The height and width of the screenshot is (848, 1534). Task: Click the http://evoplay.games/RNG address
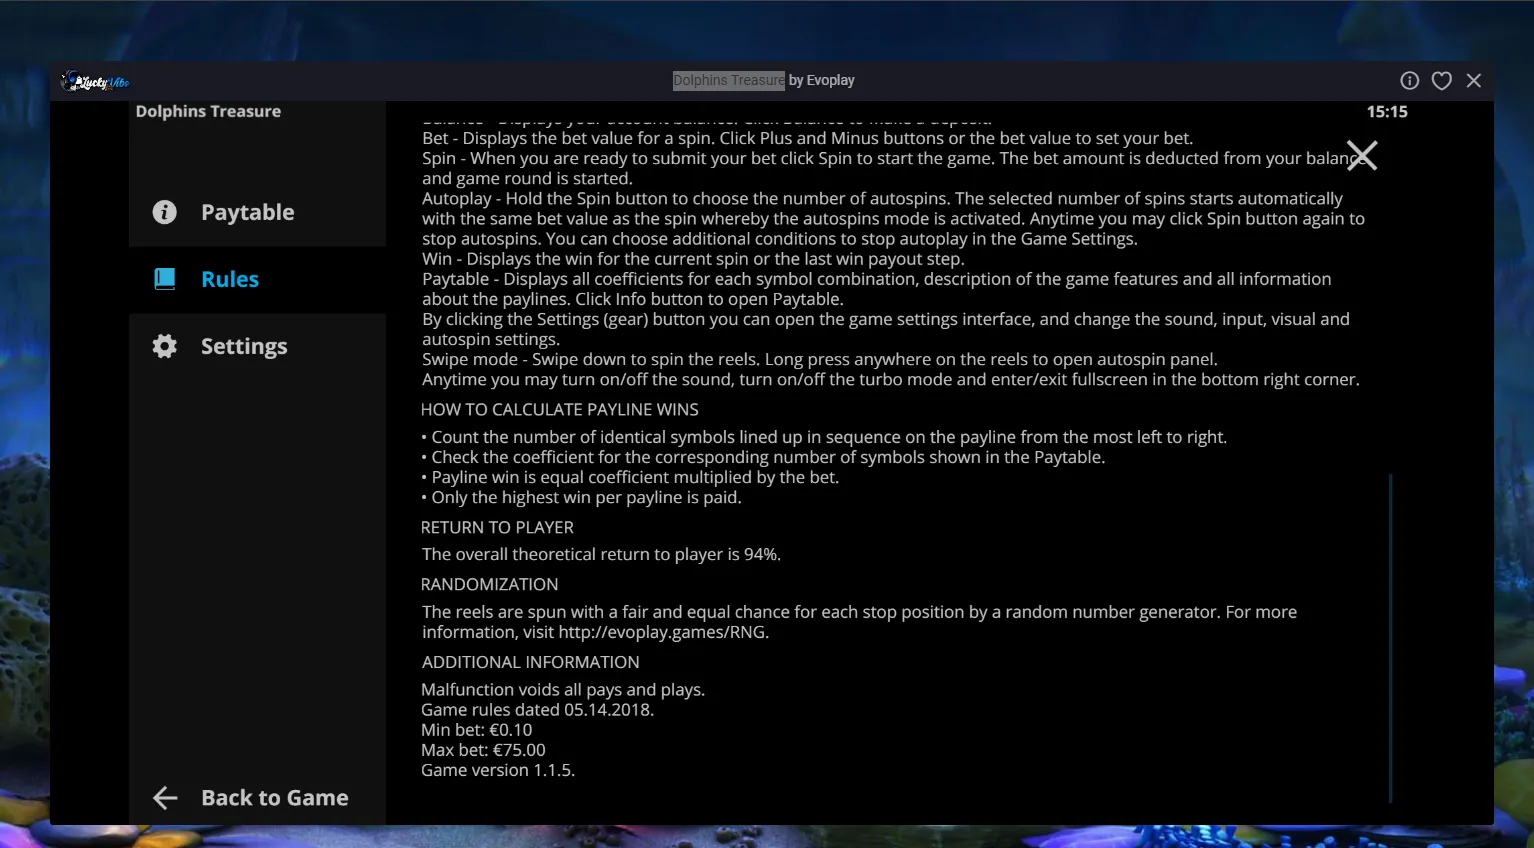coord(662,632)
